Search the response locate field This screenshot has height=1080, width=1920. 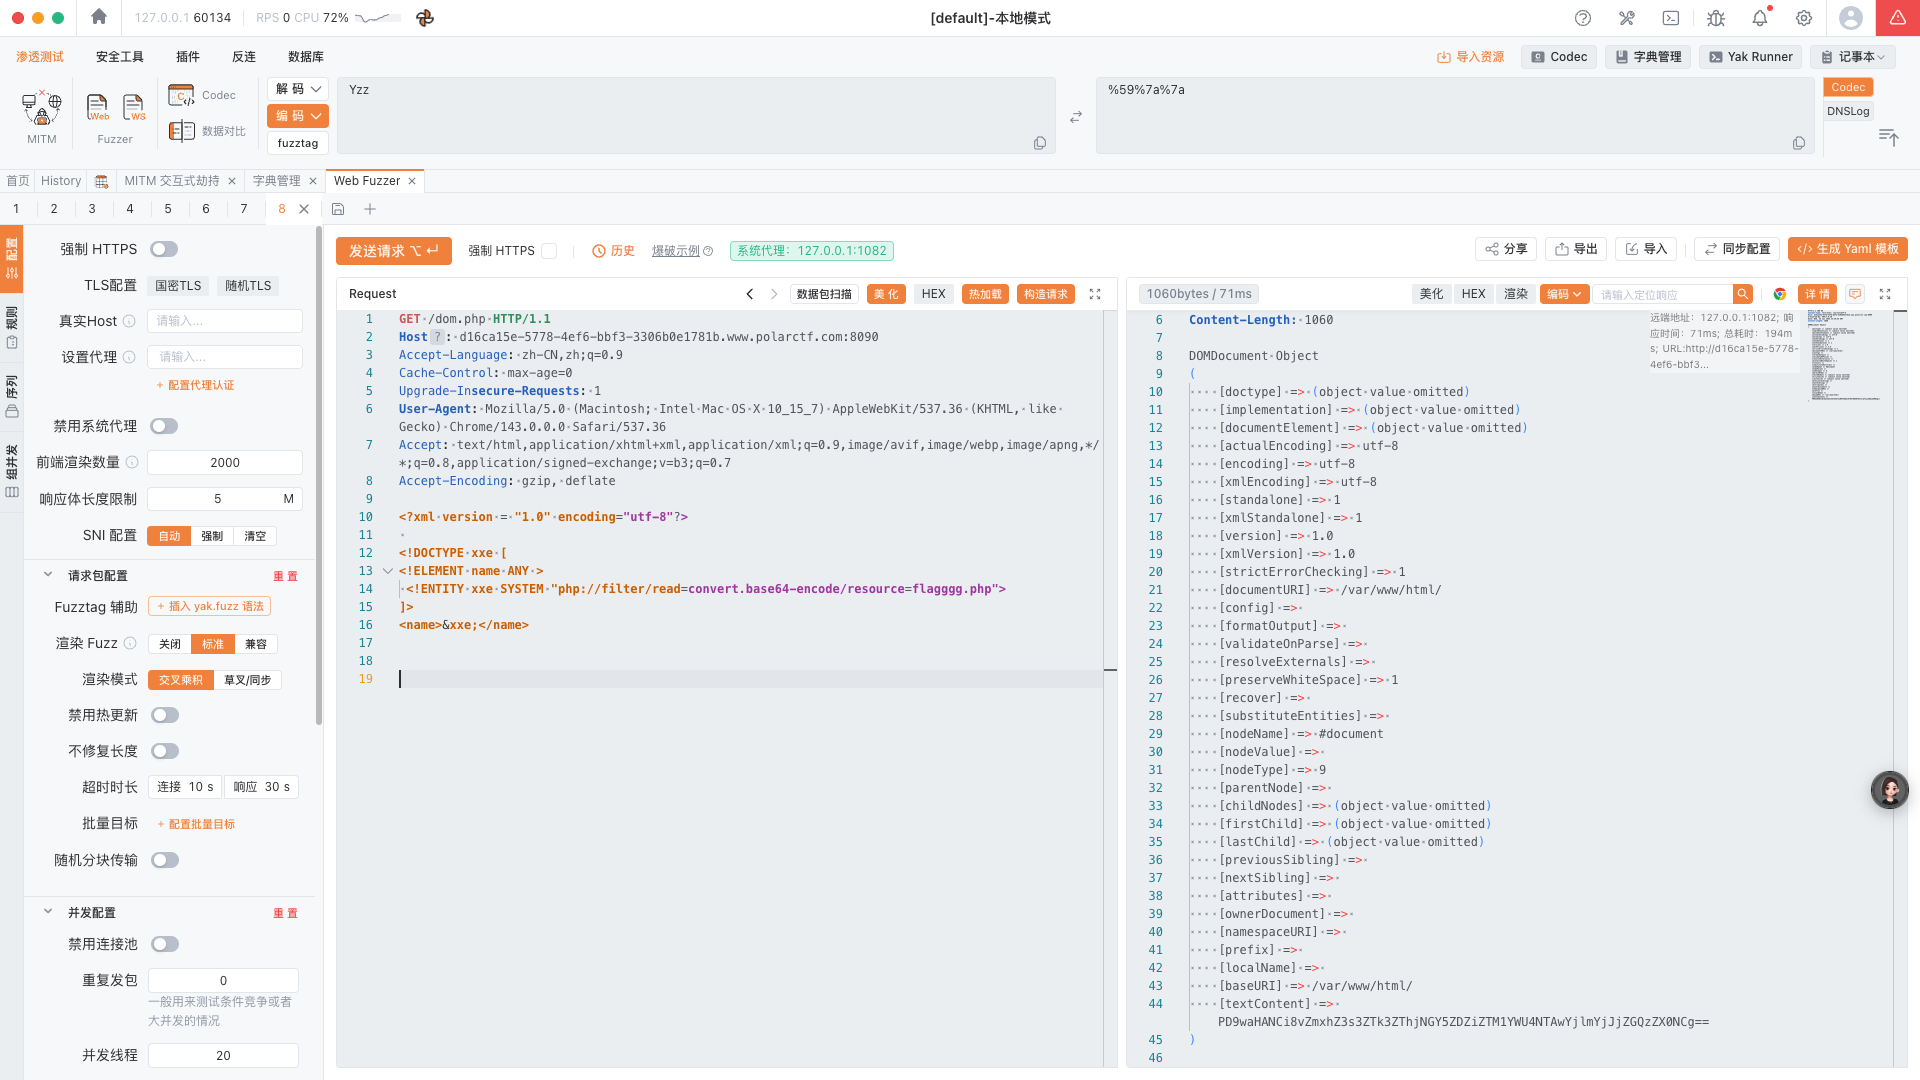pyautogui.click(x=1662, y=294)
